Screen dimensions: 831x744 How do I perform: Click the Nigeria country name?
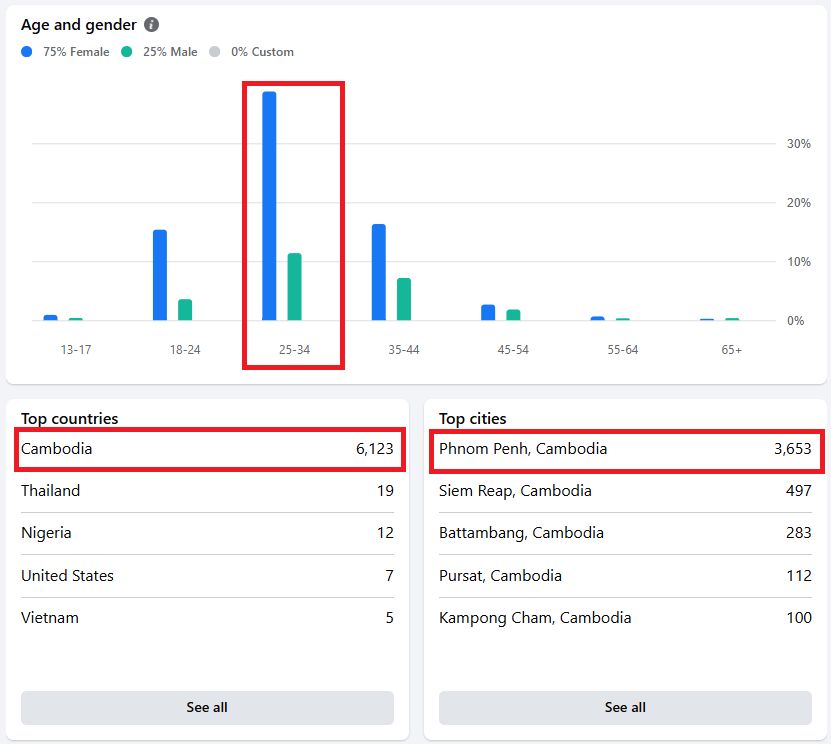pyautogui.click(x=46, y=533)
